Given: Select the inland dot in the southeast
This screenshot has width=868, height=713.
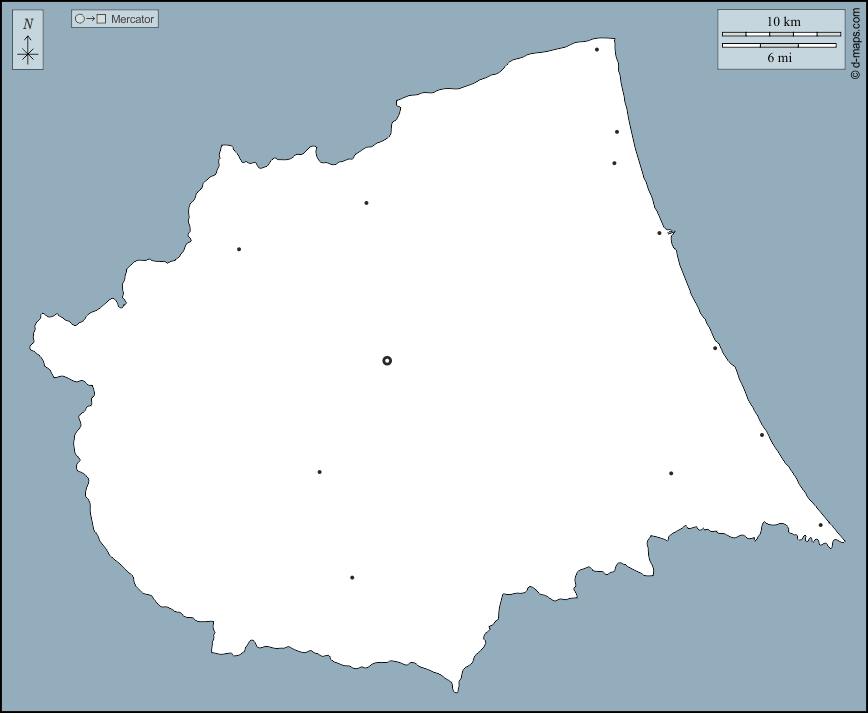Looking at the screenshot, I should [671, 473].
